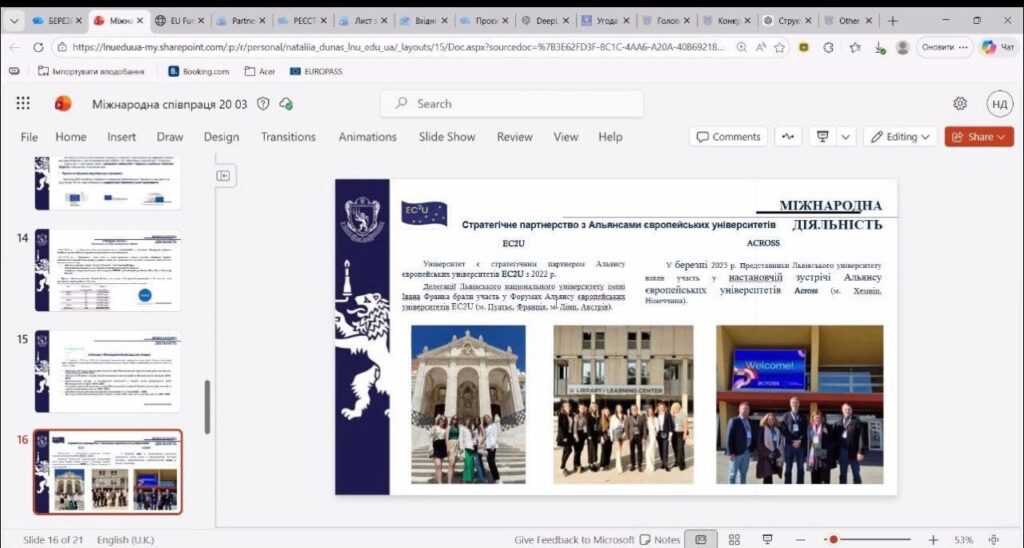Select slide 14 thumbnail
Screen dimensions: 1024x548
[x=108, y=270]
